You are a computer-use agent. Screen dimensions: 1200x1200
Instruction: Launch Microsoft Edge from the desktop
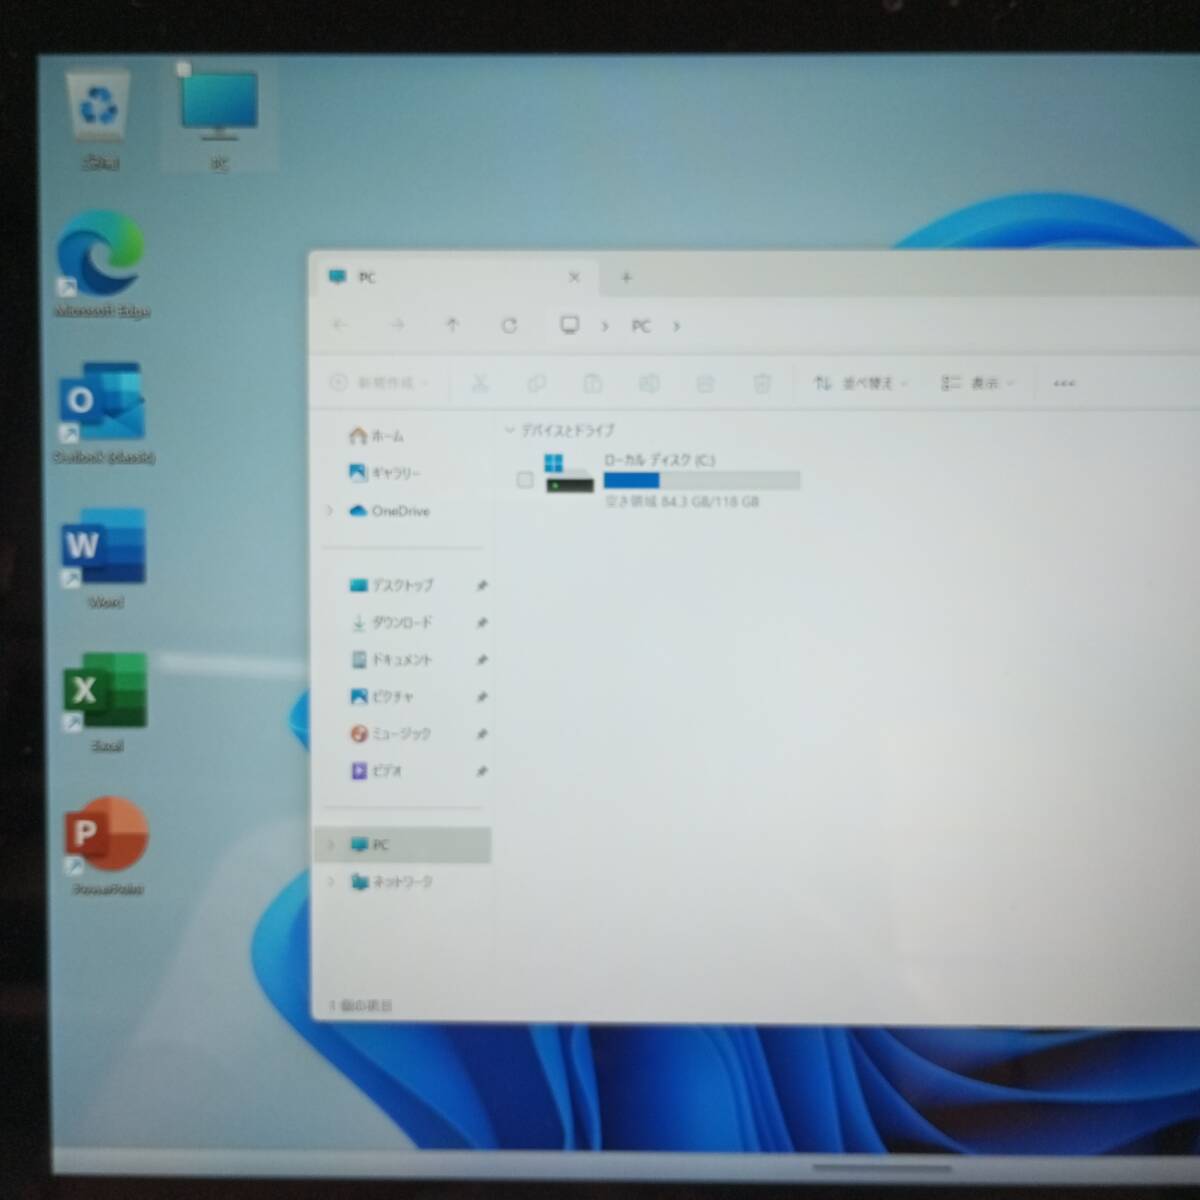point(100,265)
